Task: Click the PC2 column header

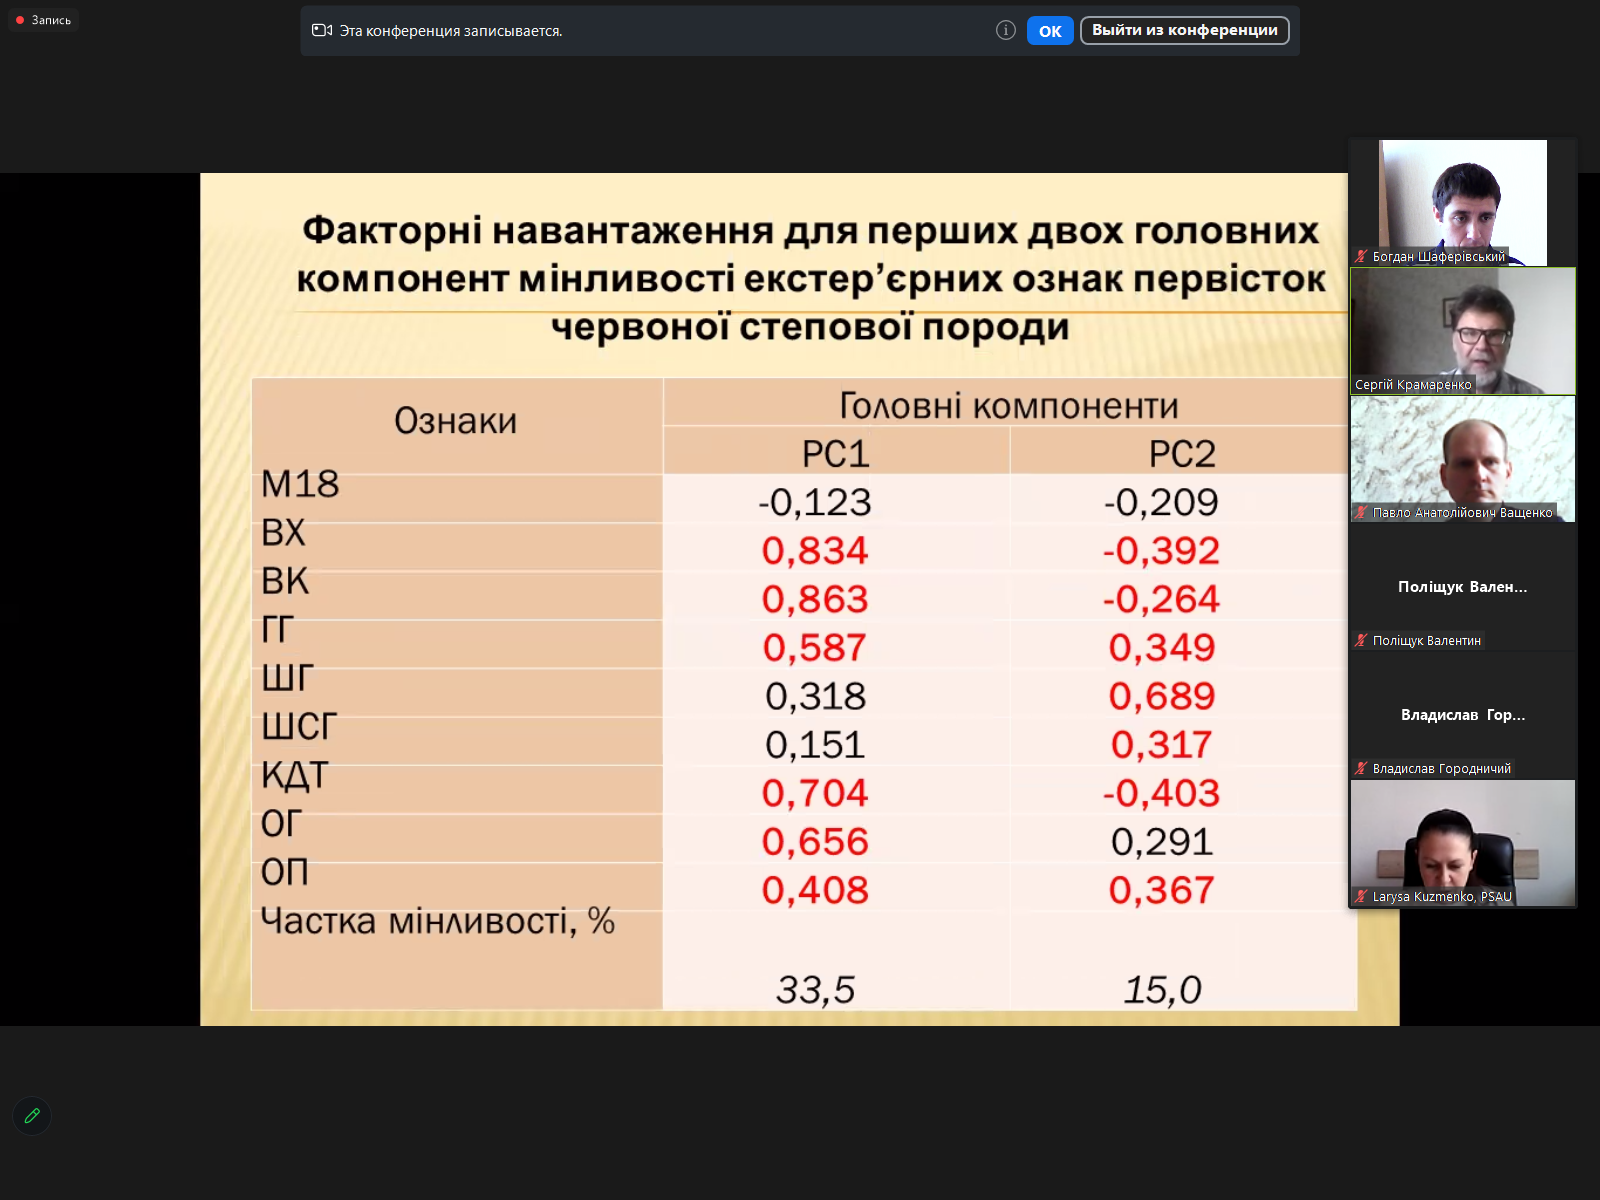Action: 1181,453
